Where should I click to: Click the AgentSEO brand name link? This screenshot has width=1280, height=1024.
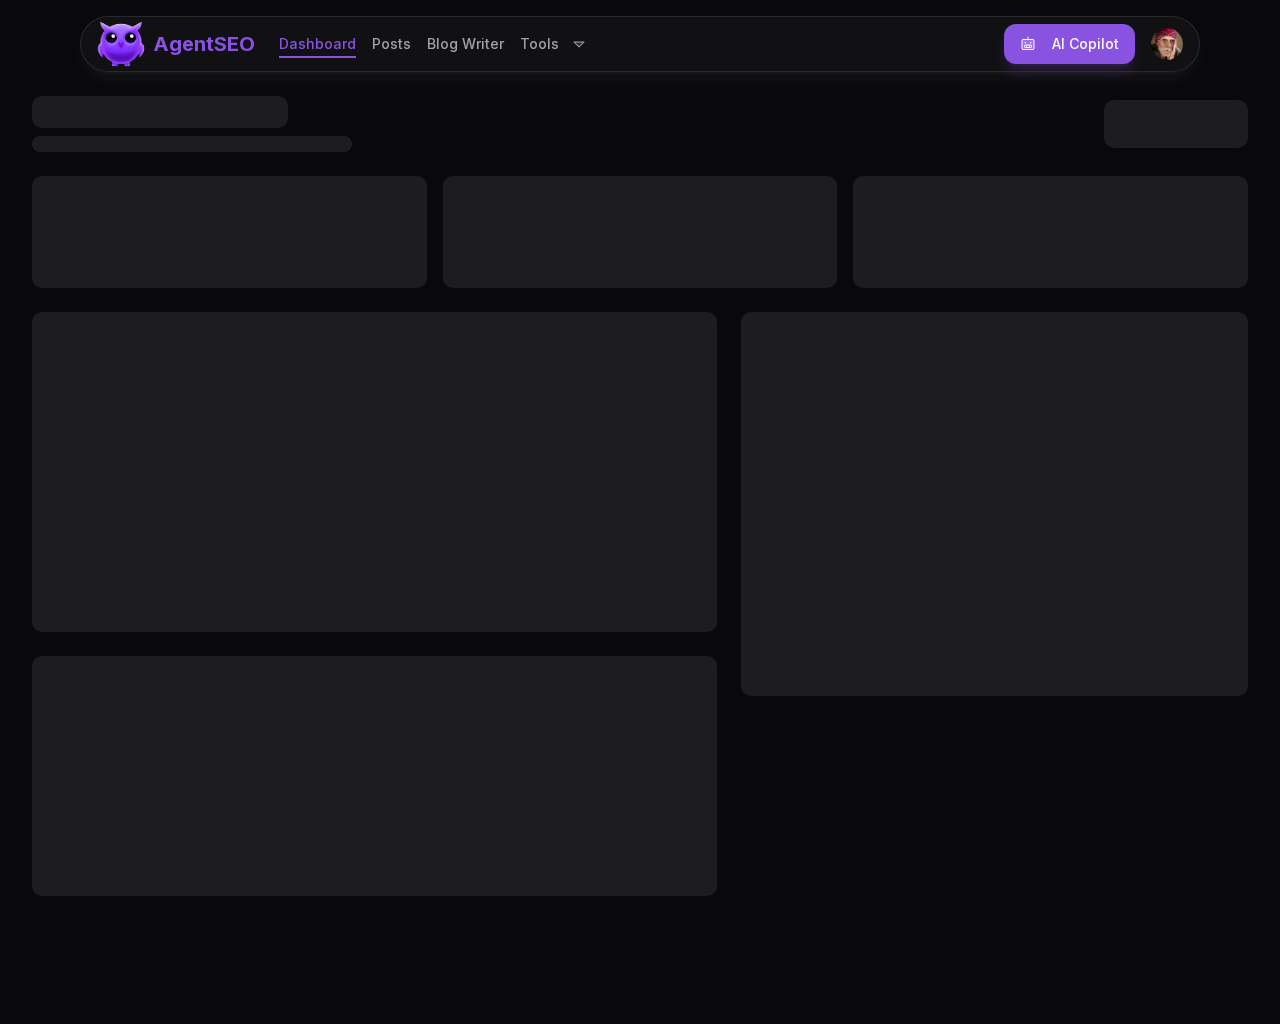click(x=204, y=44)
